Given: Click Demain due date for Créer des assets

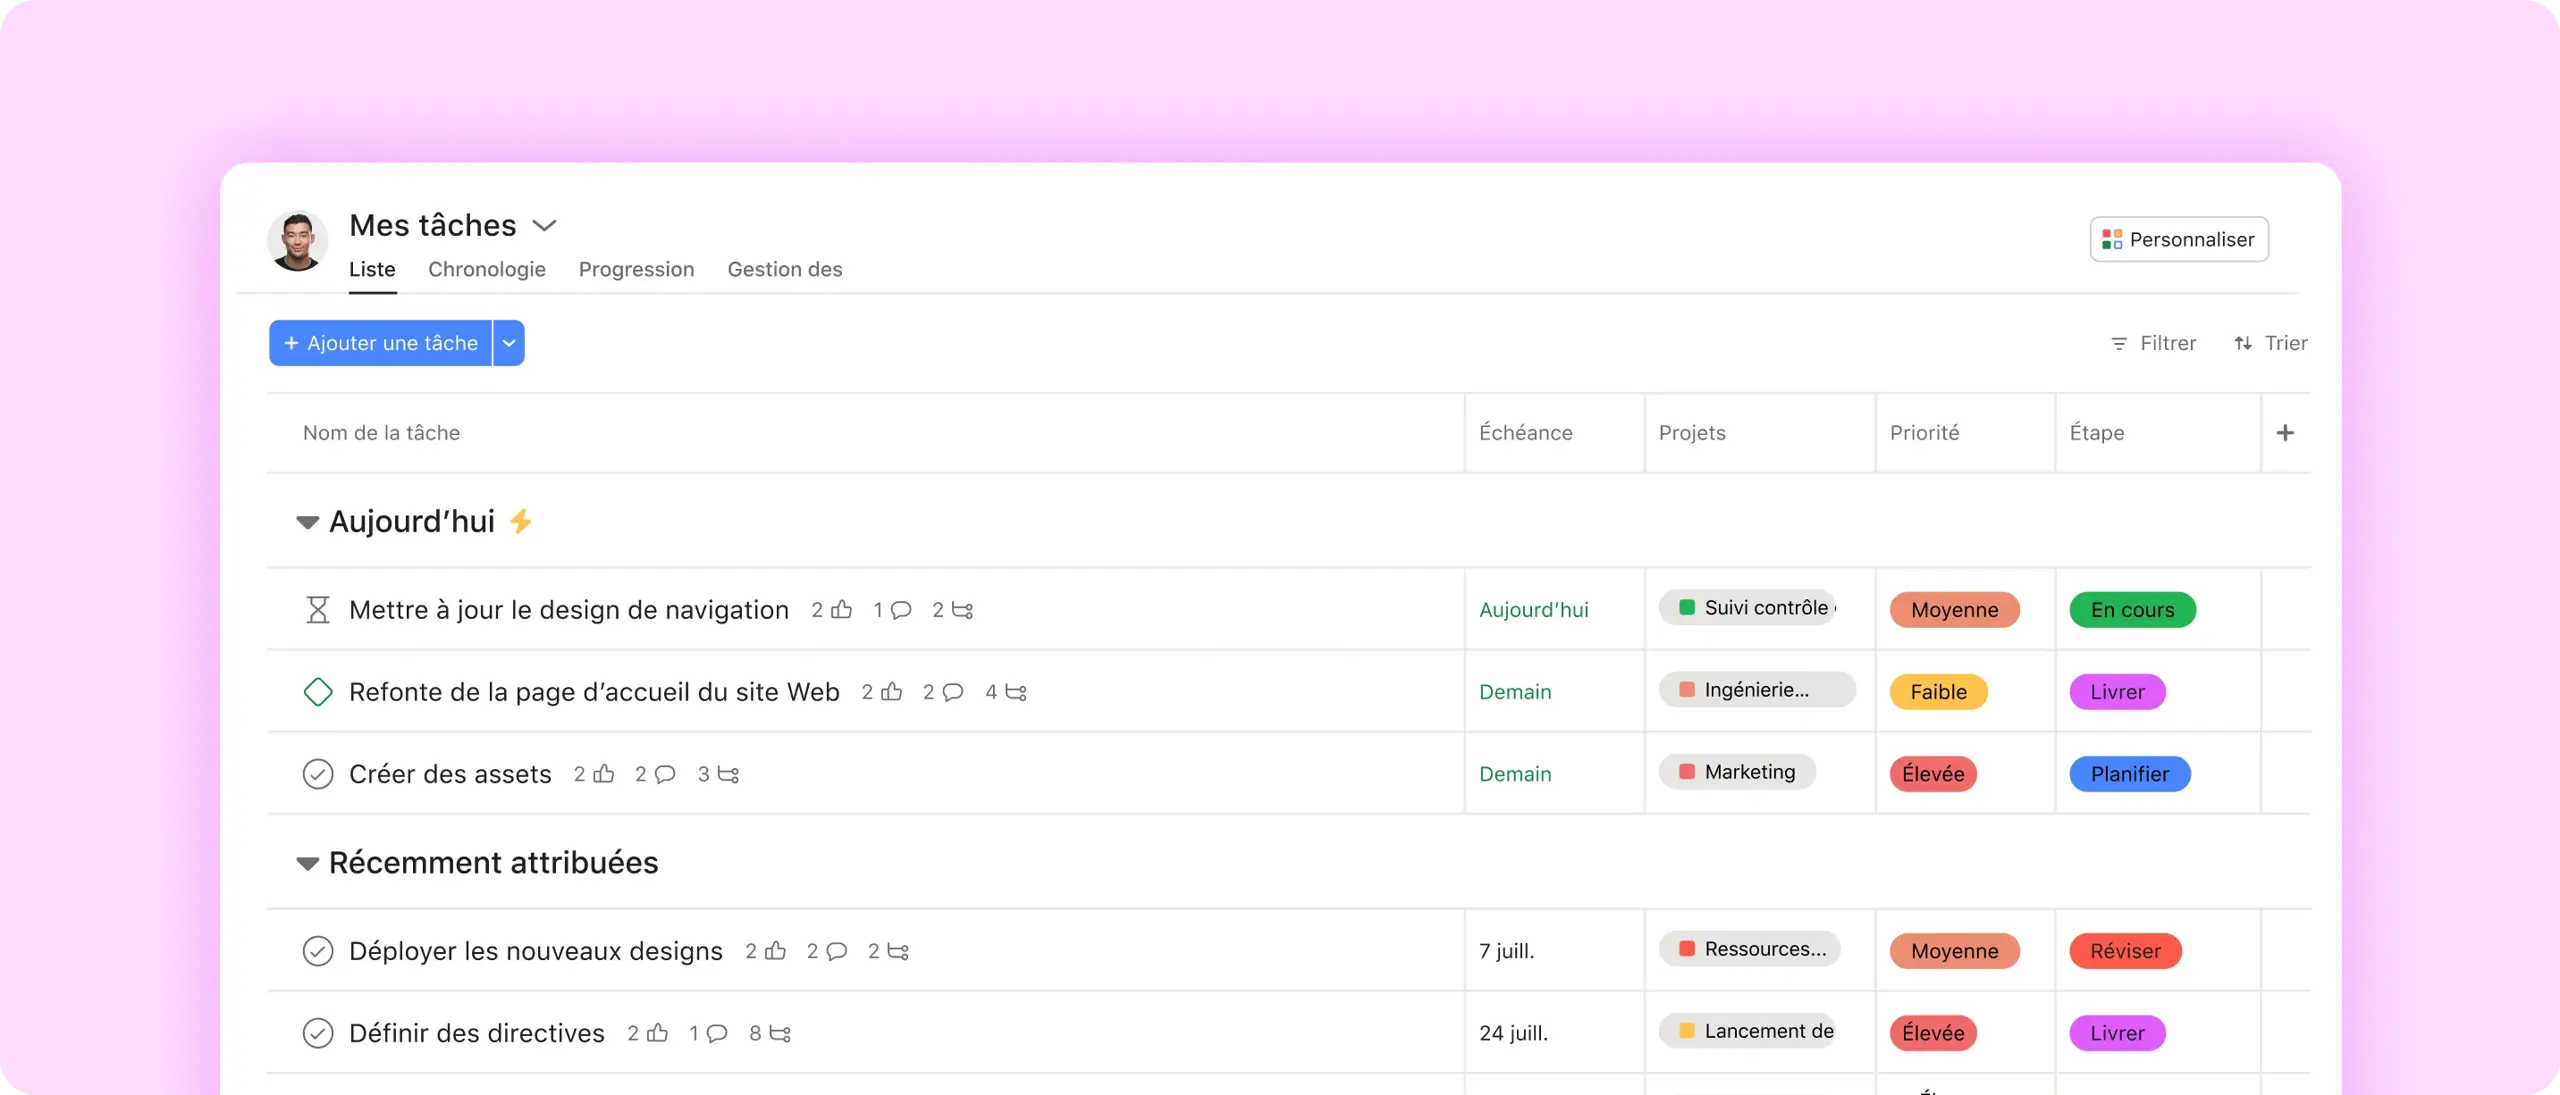Looking at the screenshot, I should coord(1515,774).
